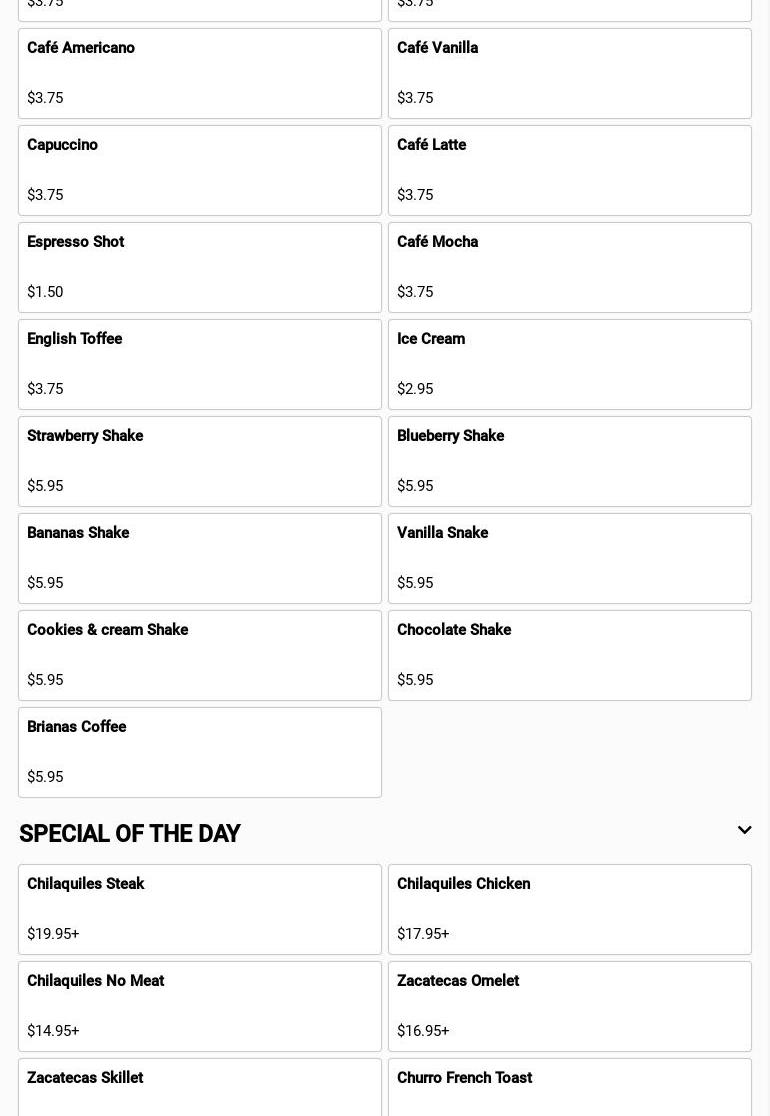Select Chilaquiles Steak from specials
This screenshot has width=770, height=1116.
point(200,909)
